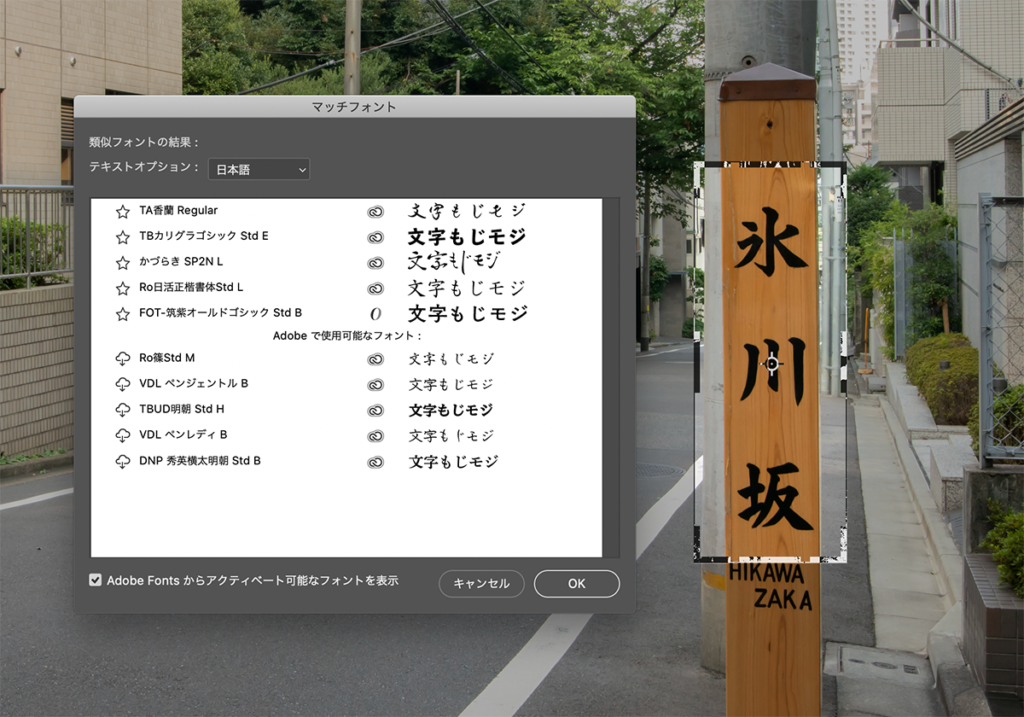
Task: Select the かづらき SP2N L font name
Action: pyautogui.click(x=181, y=261)
